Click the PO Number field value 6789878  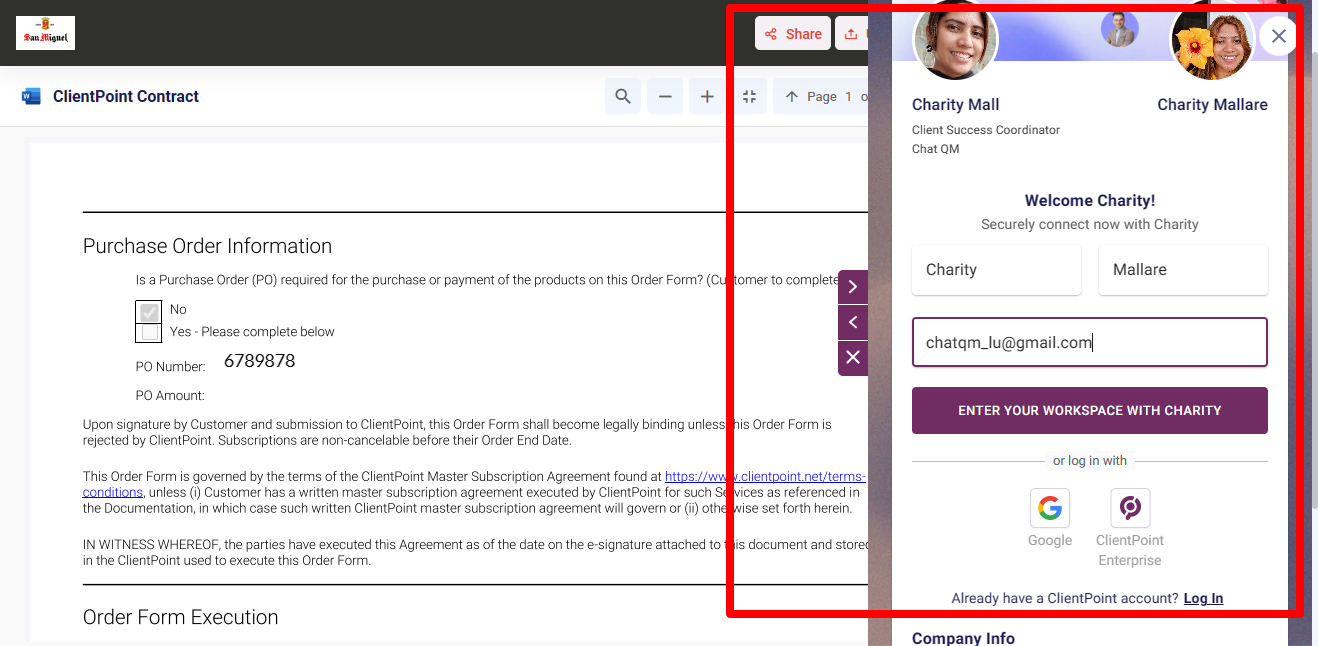pos(260,362)
